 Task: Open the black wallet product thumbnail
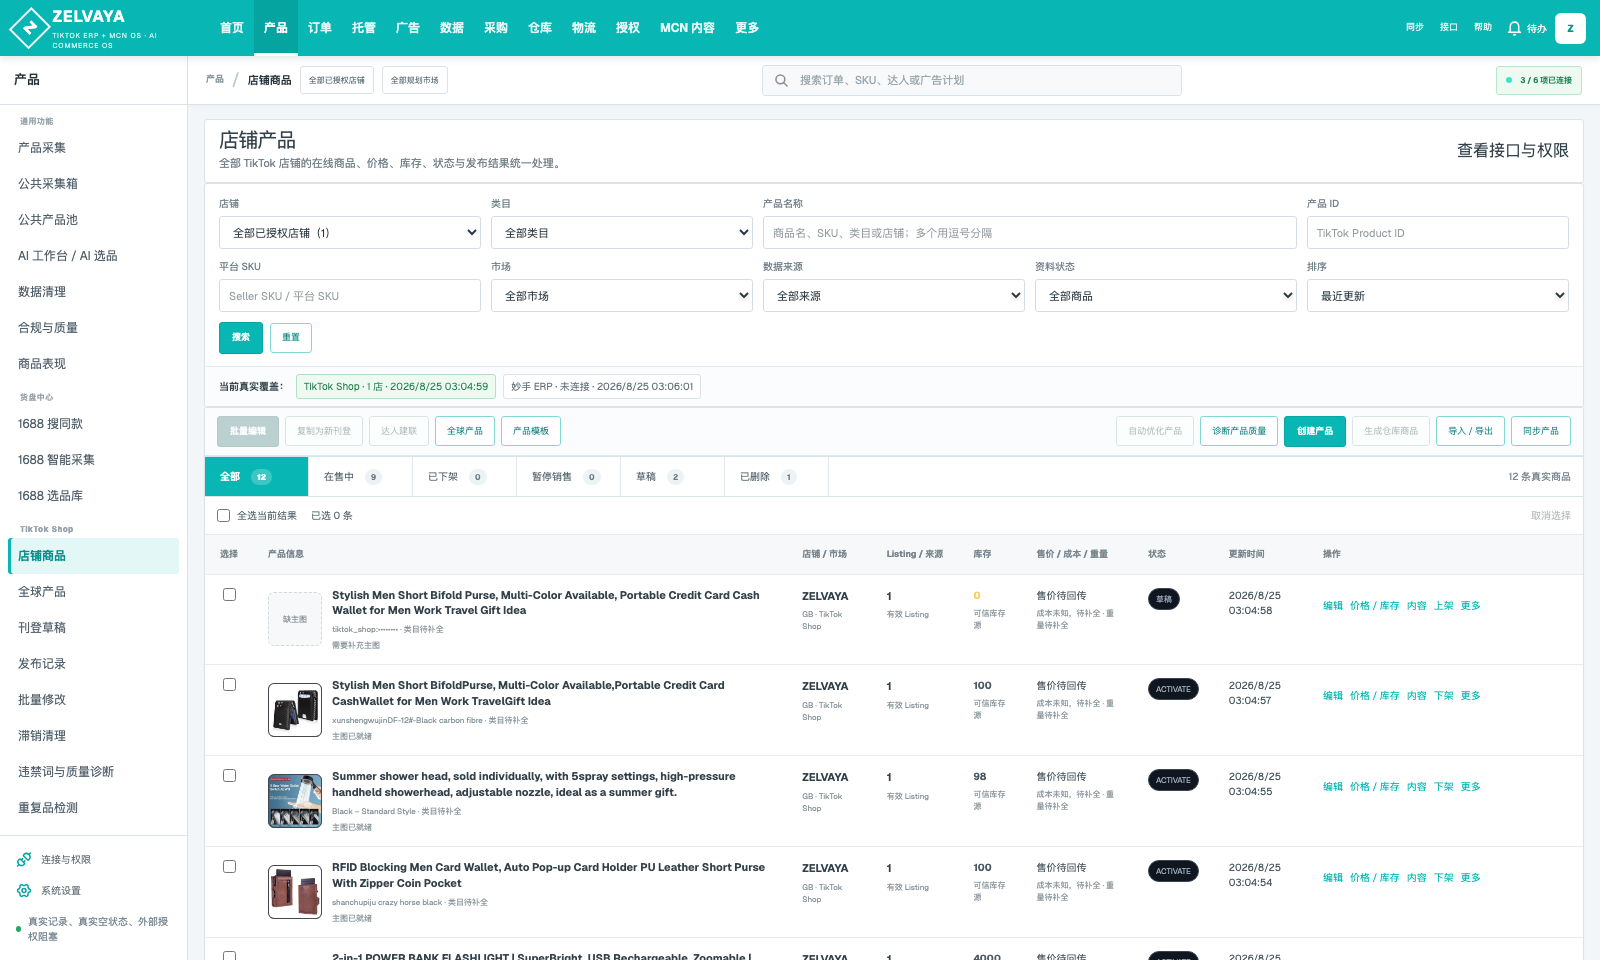point(295,709)
